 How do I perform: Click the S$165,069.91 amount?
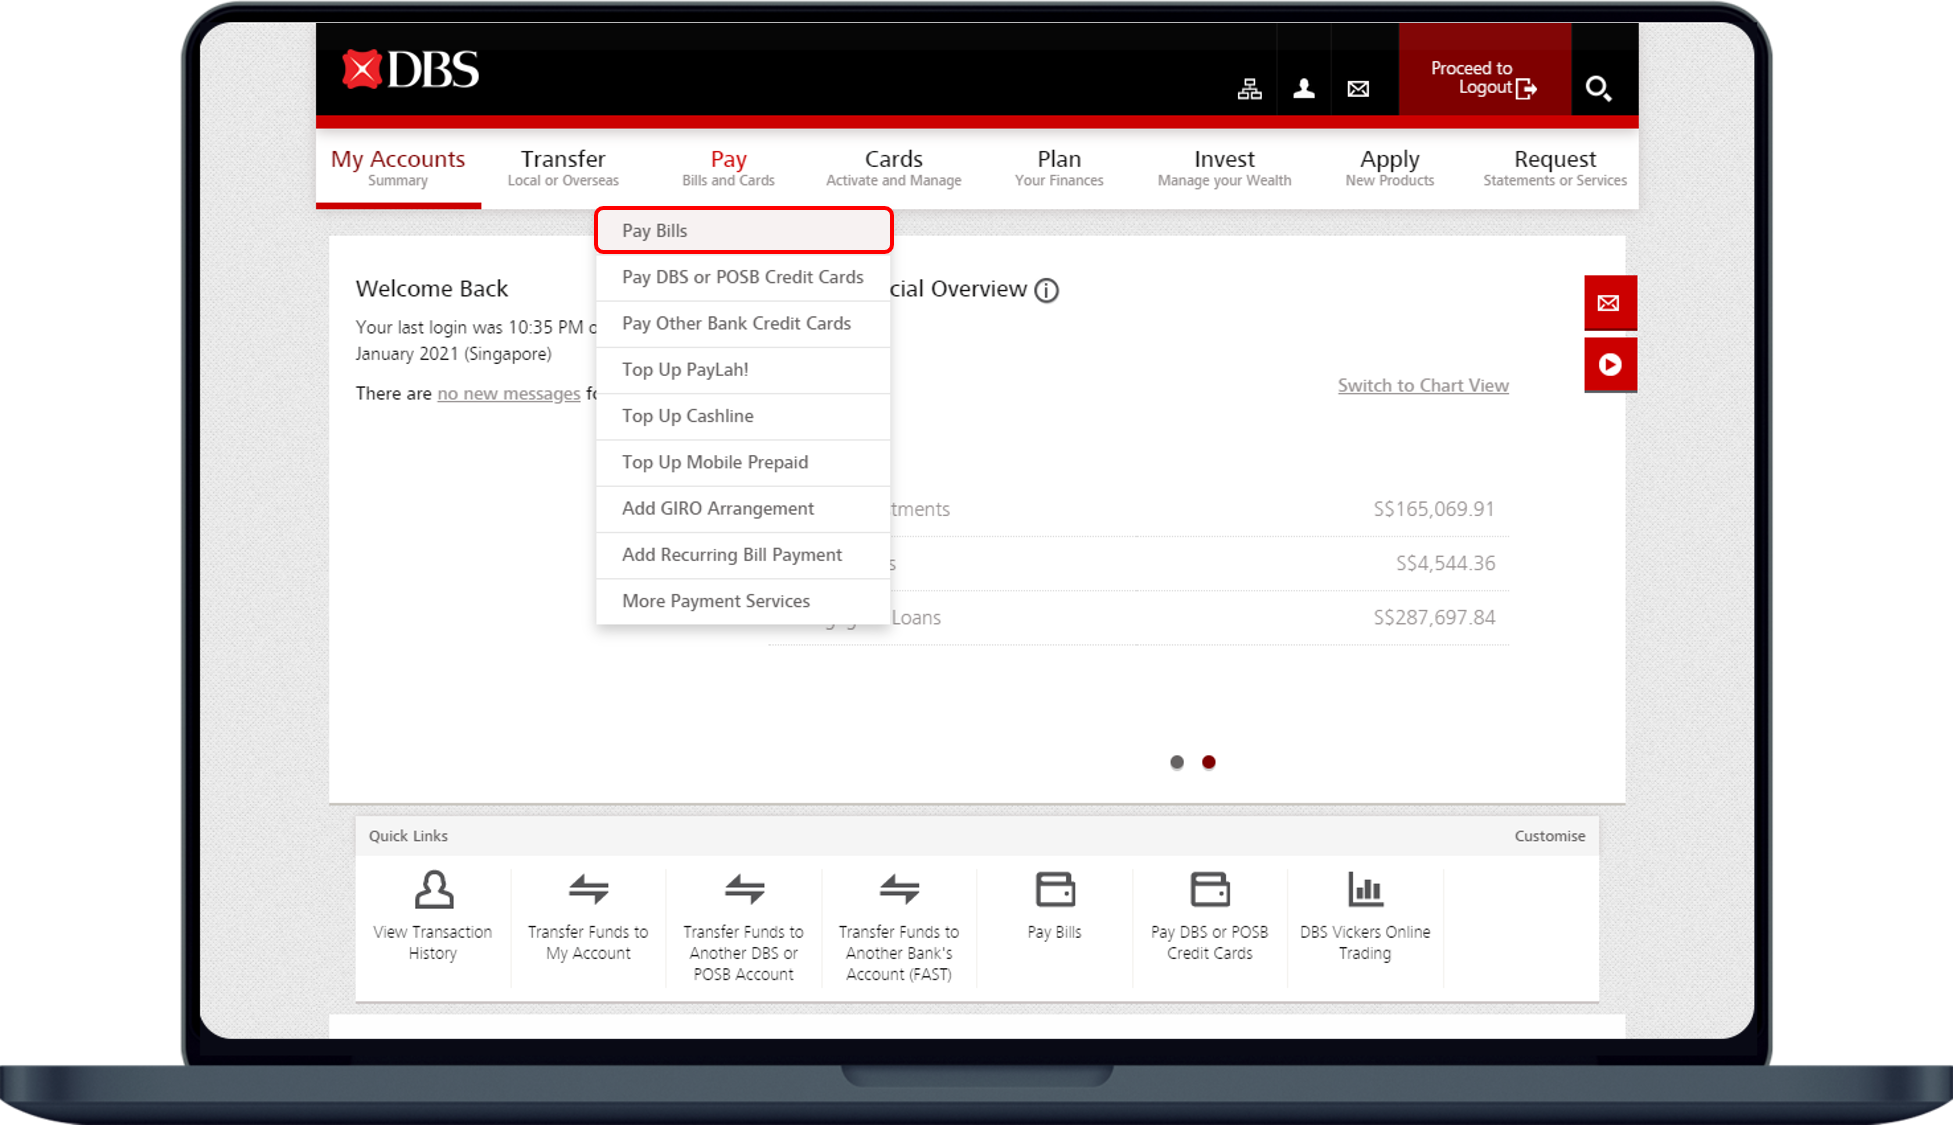click(x=1434, y=509)
